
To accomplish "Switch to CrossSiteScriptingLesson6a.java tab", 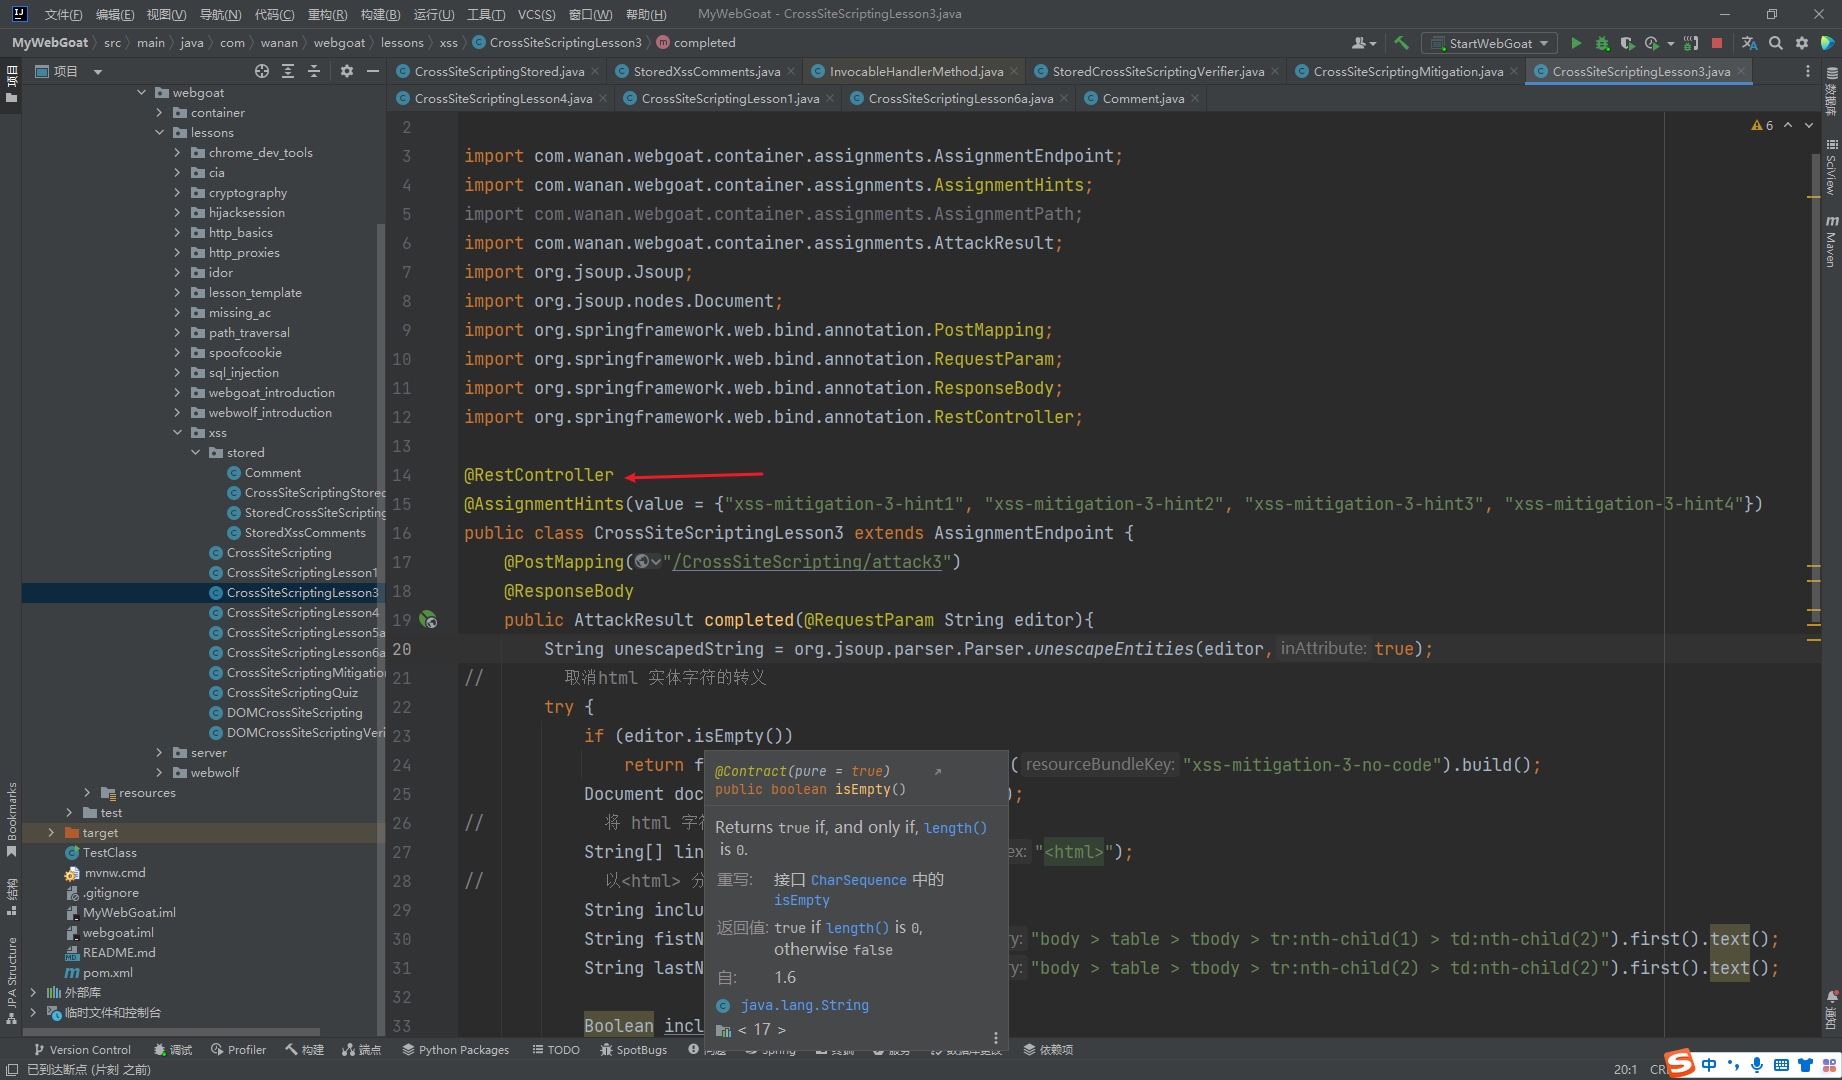I will click(x=960, y=98).
